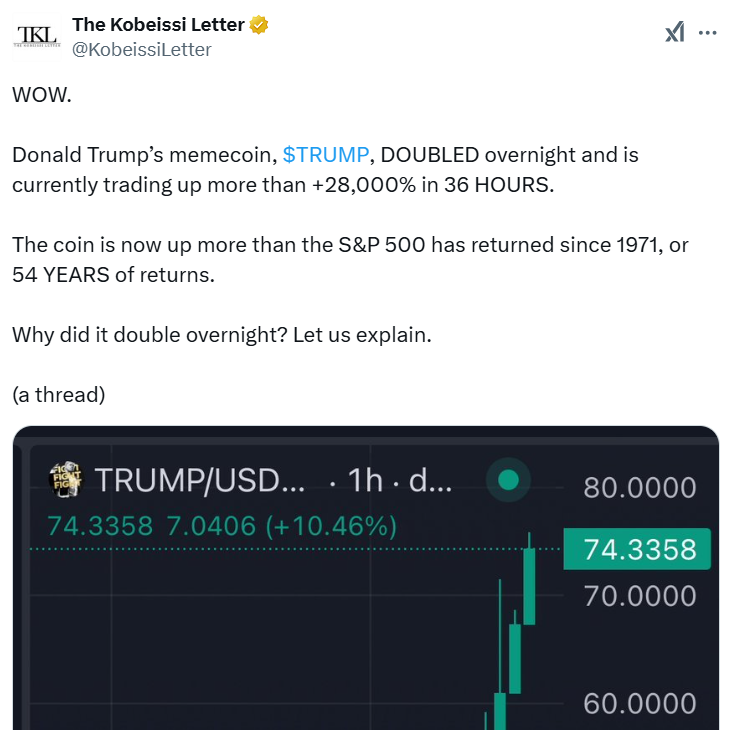Click the 80.0000 price axis label
Image resolution: width=731 pixels, height=730 pixels.
639,488
